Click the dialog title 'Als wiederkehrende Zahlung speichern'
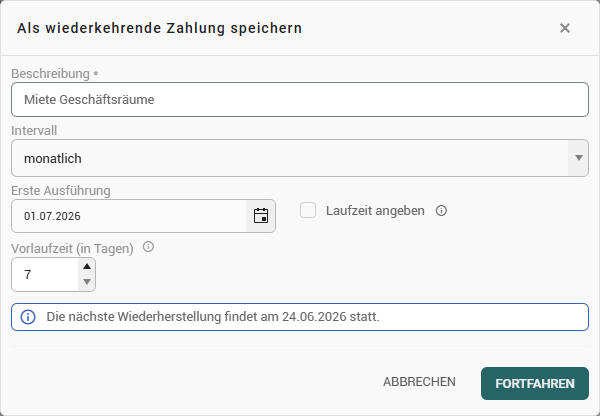Screen dimensions: 600x416 [x=160, y=28]
